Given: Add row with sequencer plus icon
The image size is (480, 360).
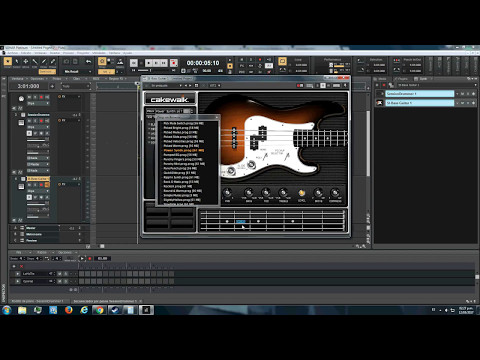Looking at the screenshot, I should point(14,266).
